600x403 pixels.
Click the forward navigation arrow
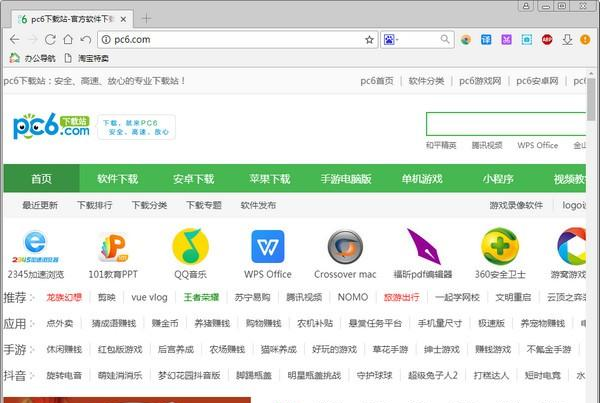point(33,39)
